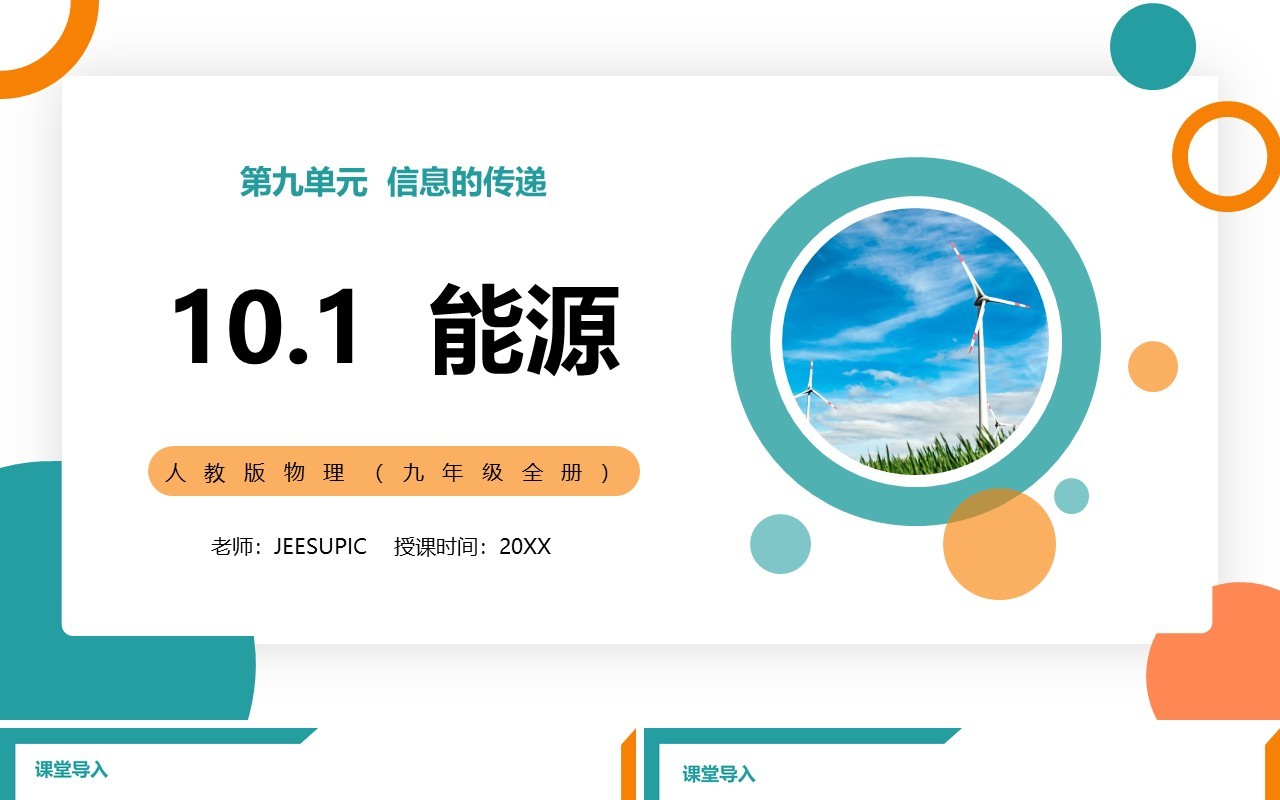
Task: Click "课堂导入" heading on the lower-right slide
Action: (x=719, y=774)
